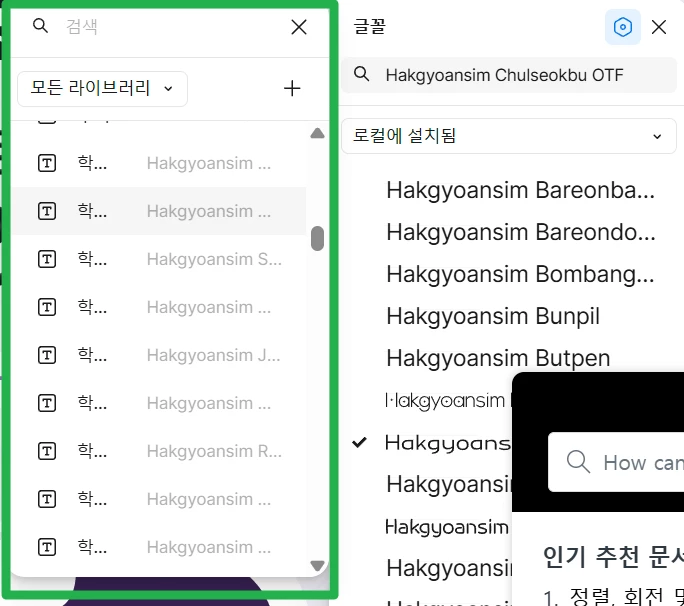The image size is (684, 606).
Task: Click the T icon beside Hakgyoansim R...
Action: (47, 451)
